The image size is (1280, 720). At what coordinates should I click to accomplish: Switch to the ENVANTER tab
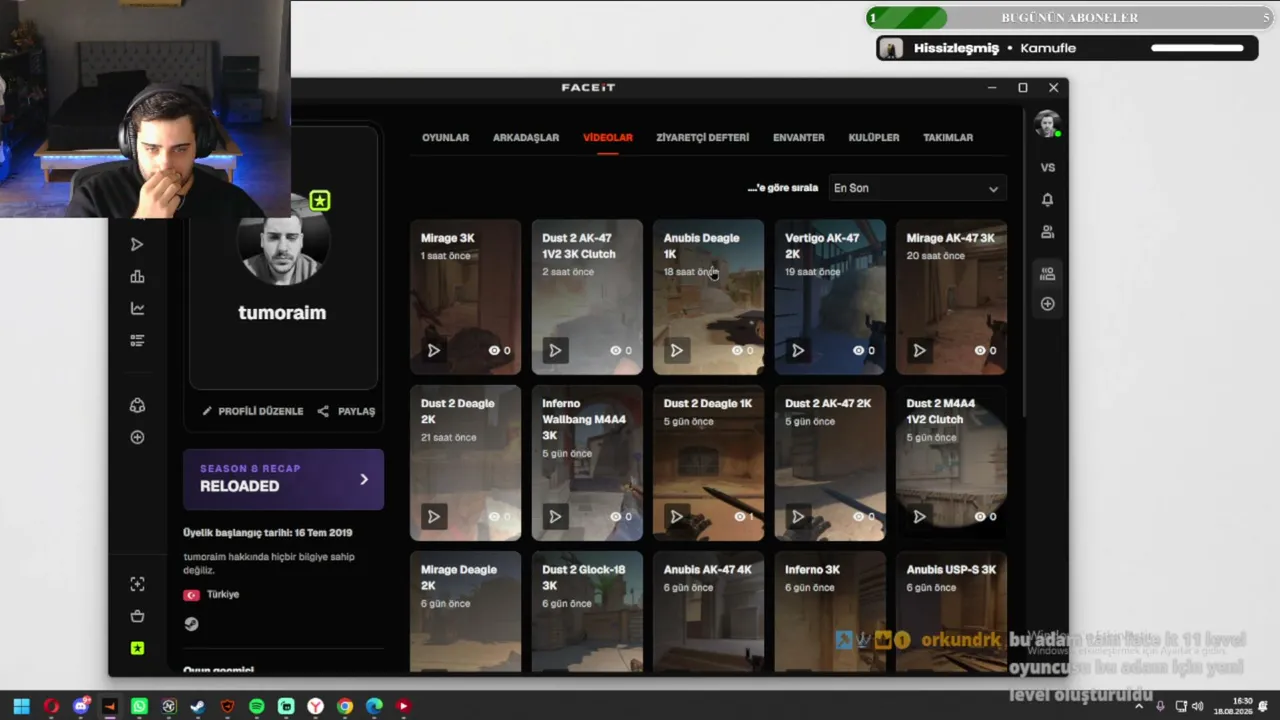(x=799, y=138)
